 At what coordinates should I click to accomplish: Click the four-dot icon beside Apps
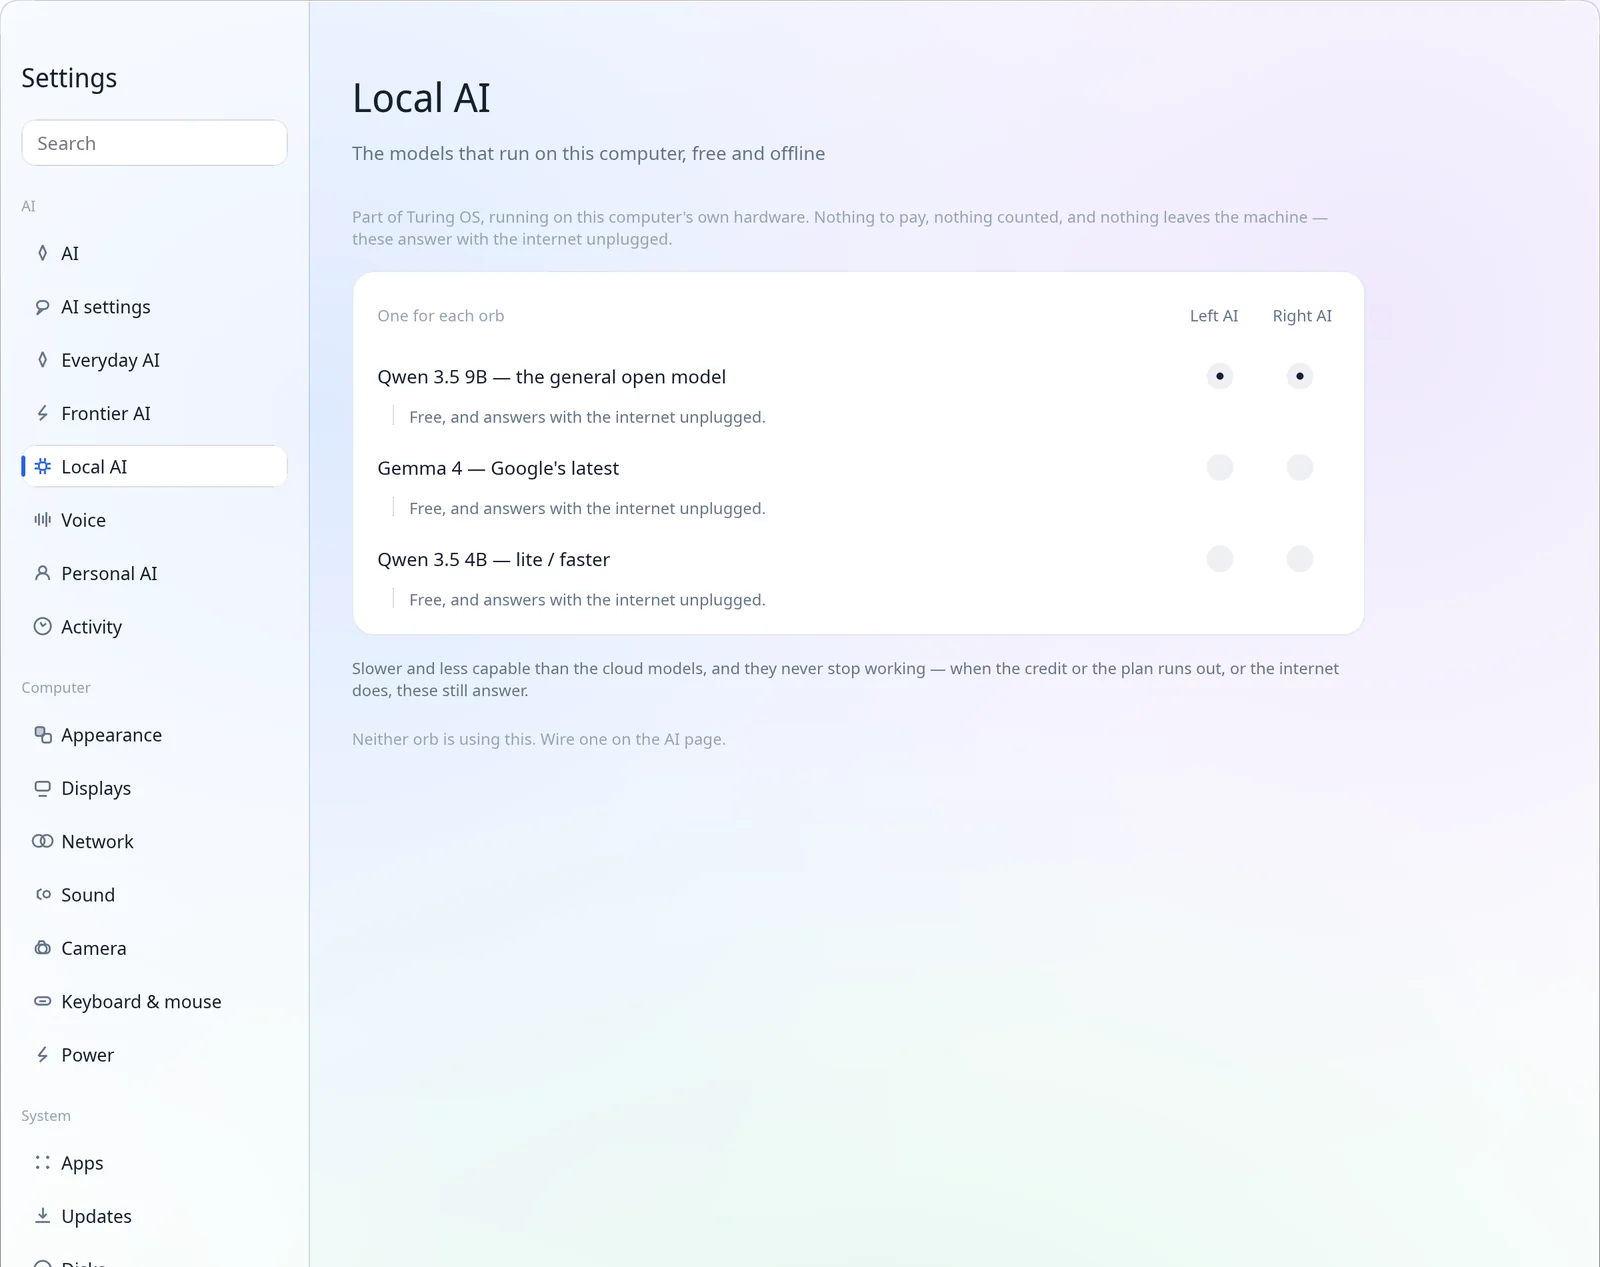point(42,1162)
